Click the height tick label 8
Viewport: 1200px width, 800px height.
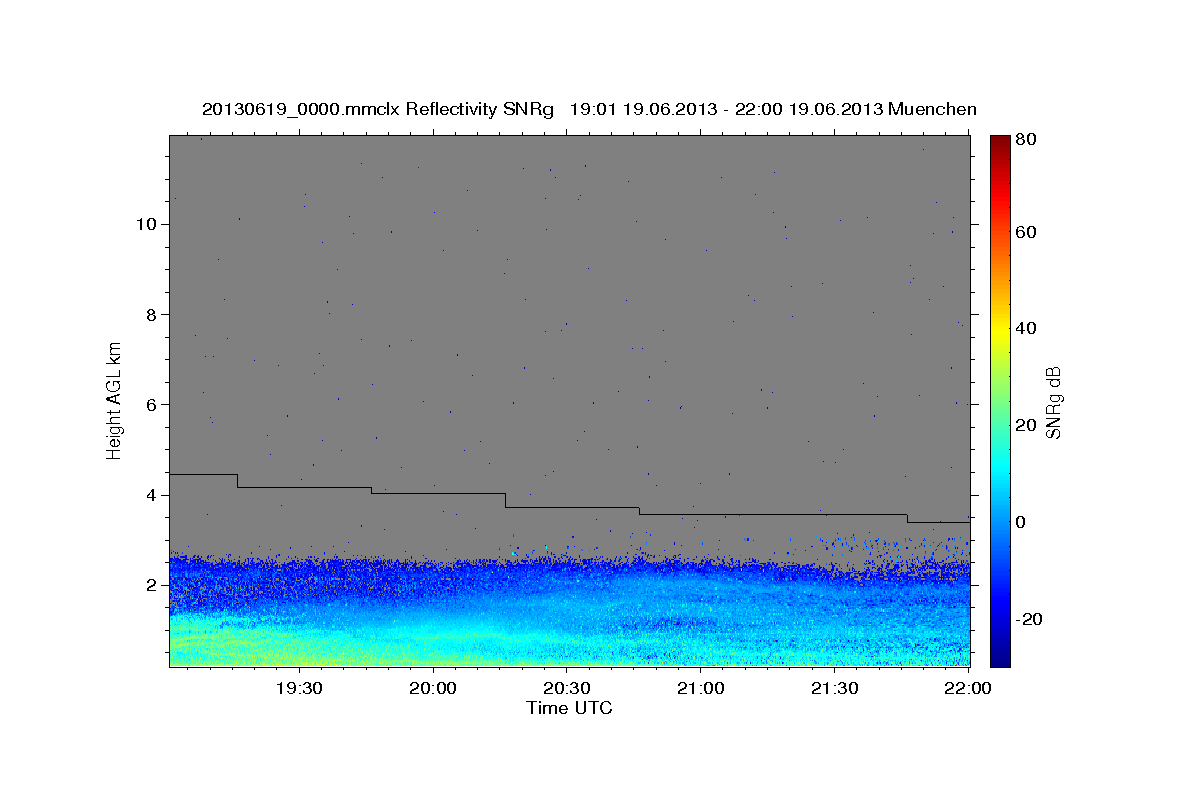[x=153, y=315]
